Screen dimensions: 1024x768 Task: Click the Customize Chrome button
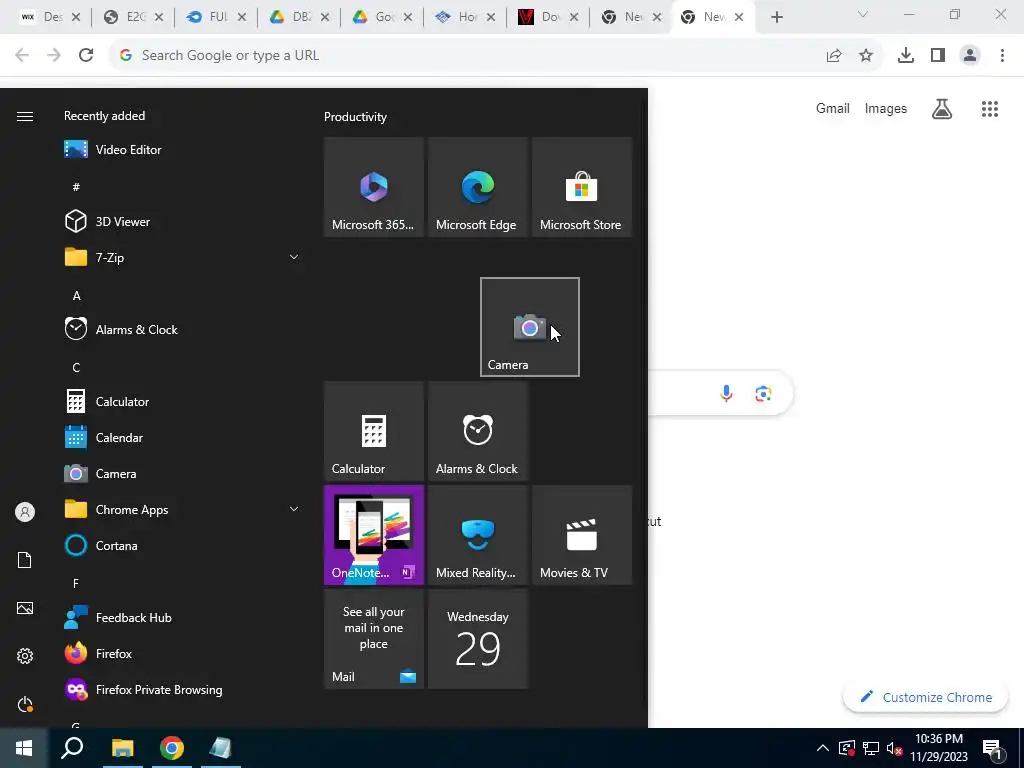tap(926, 697)
